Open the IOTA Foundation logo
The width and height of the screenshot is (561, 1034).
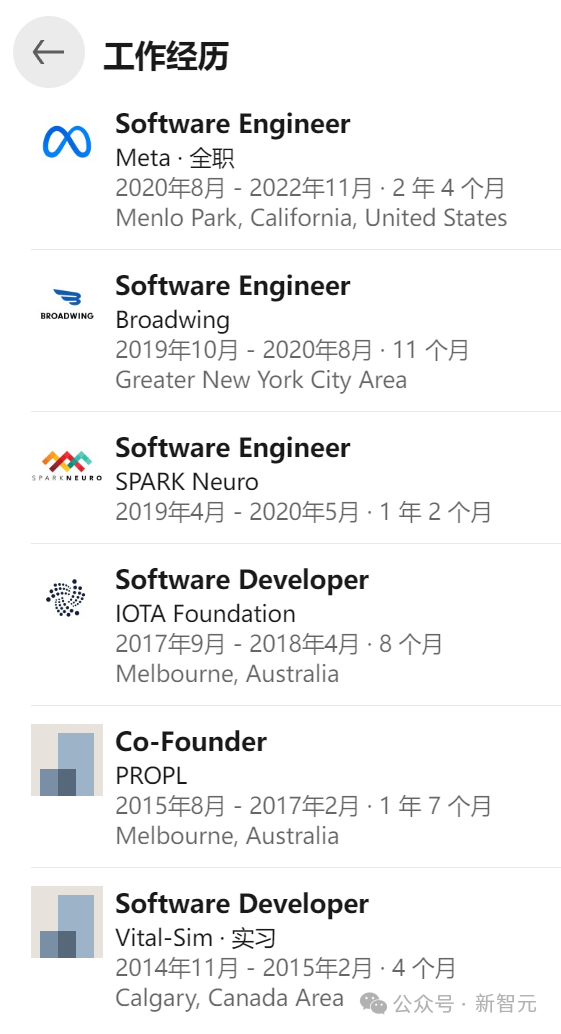66,597
